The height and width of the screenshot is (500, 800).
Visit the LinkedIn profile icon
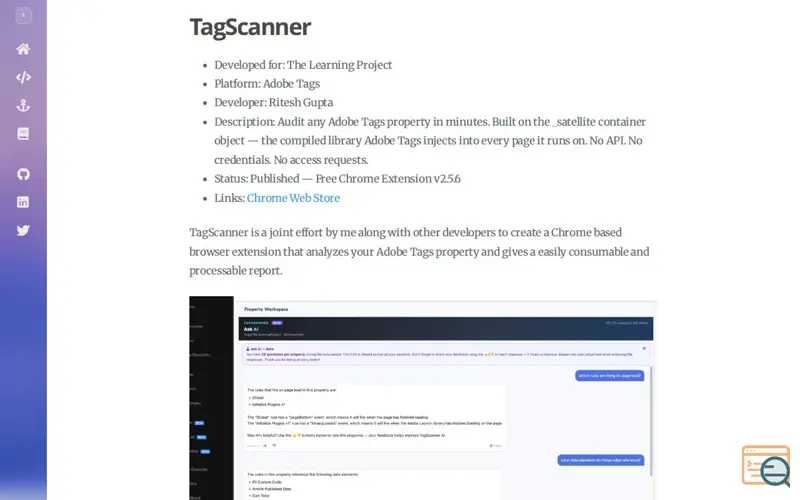(x=23, y=202)
